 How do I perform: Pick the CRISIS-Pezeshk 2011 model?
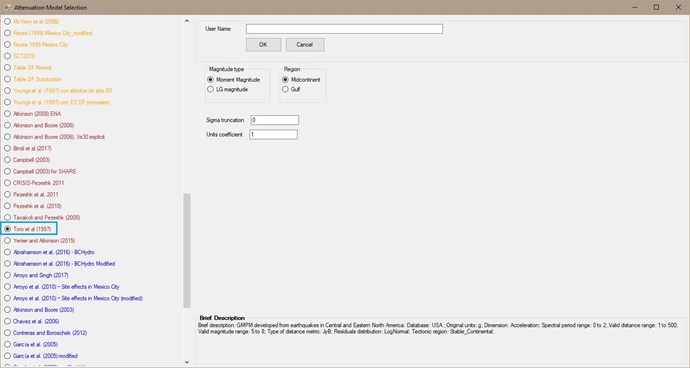pos(34,183)
